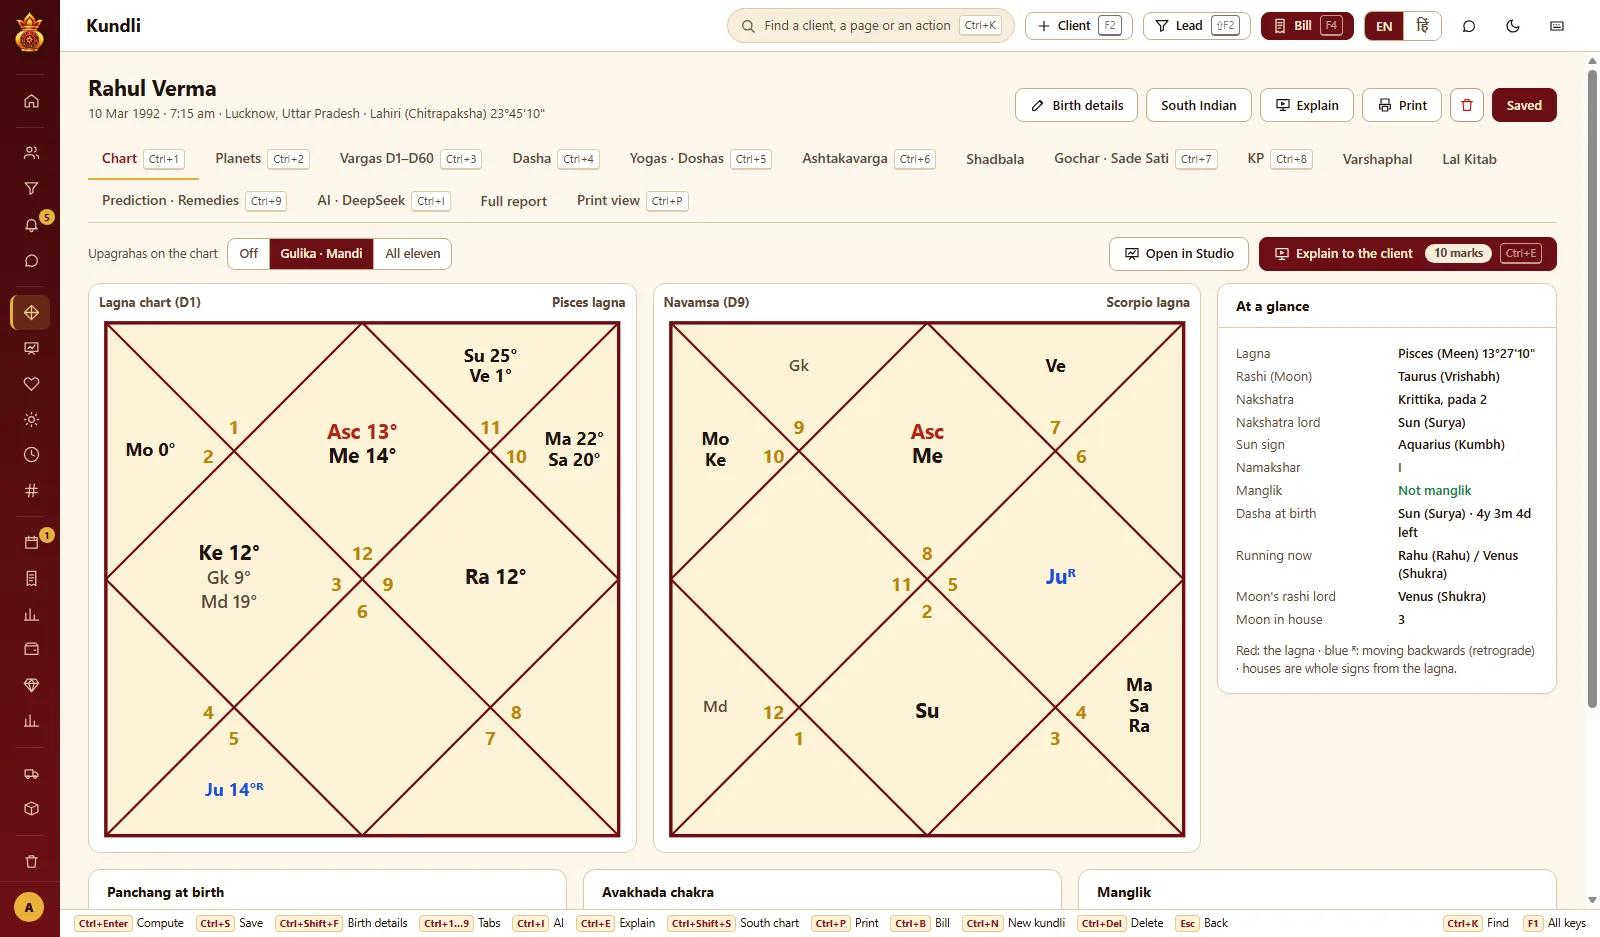Open the box package icon in sidebar
The image size is (1600, 937).
[x=31, y=809]
